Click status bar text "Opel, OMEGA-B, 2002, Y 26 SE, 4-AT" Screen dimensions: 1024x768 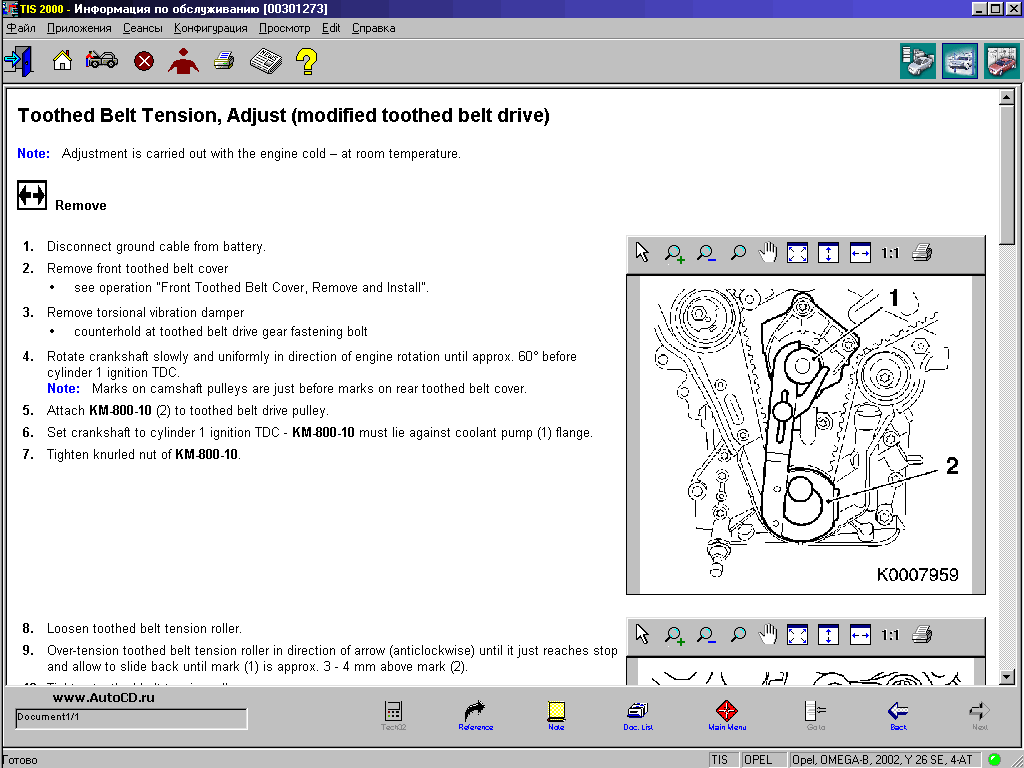tap(882, 760)
